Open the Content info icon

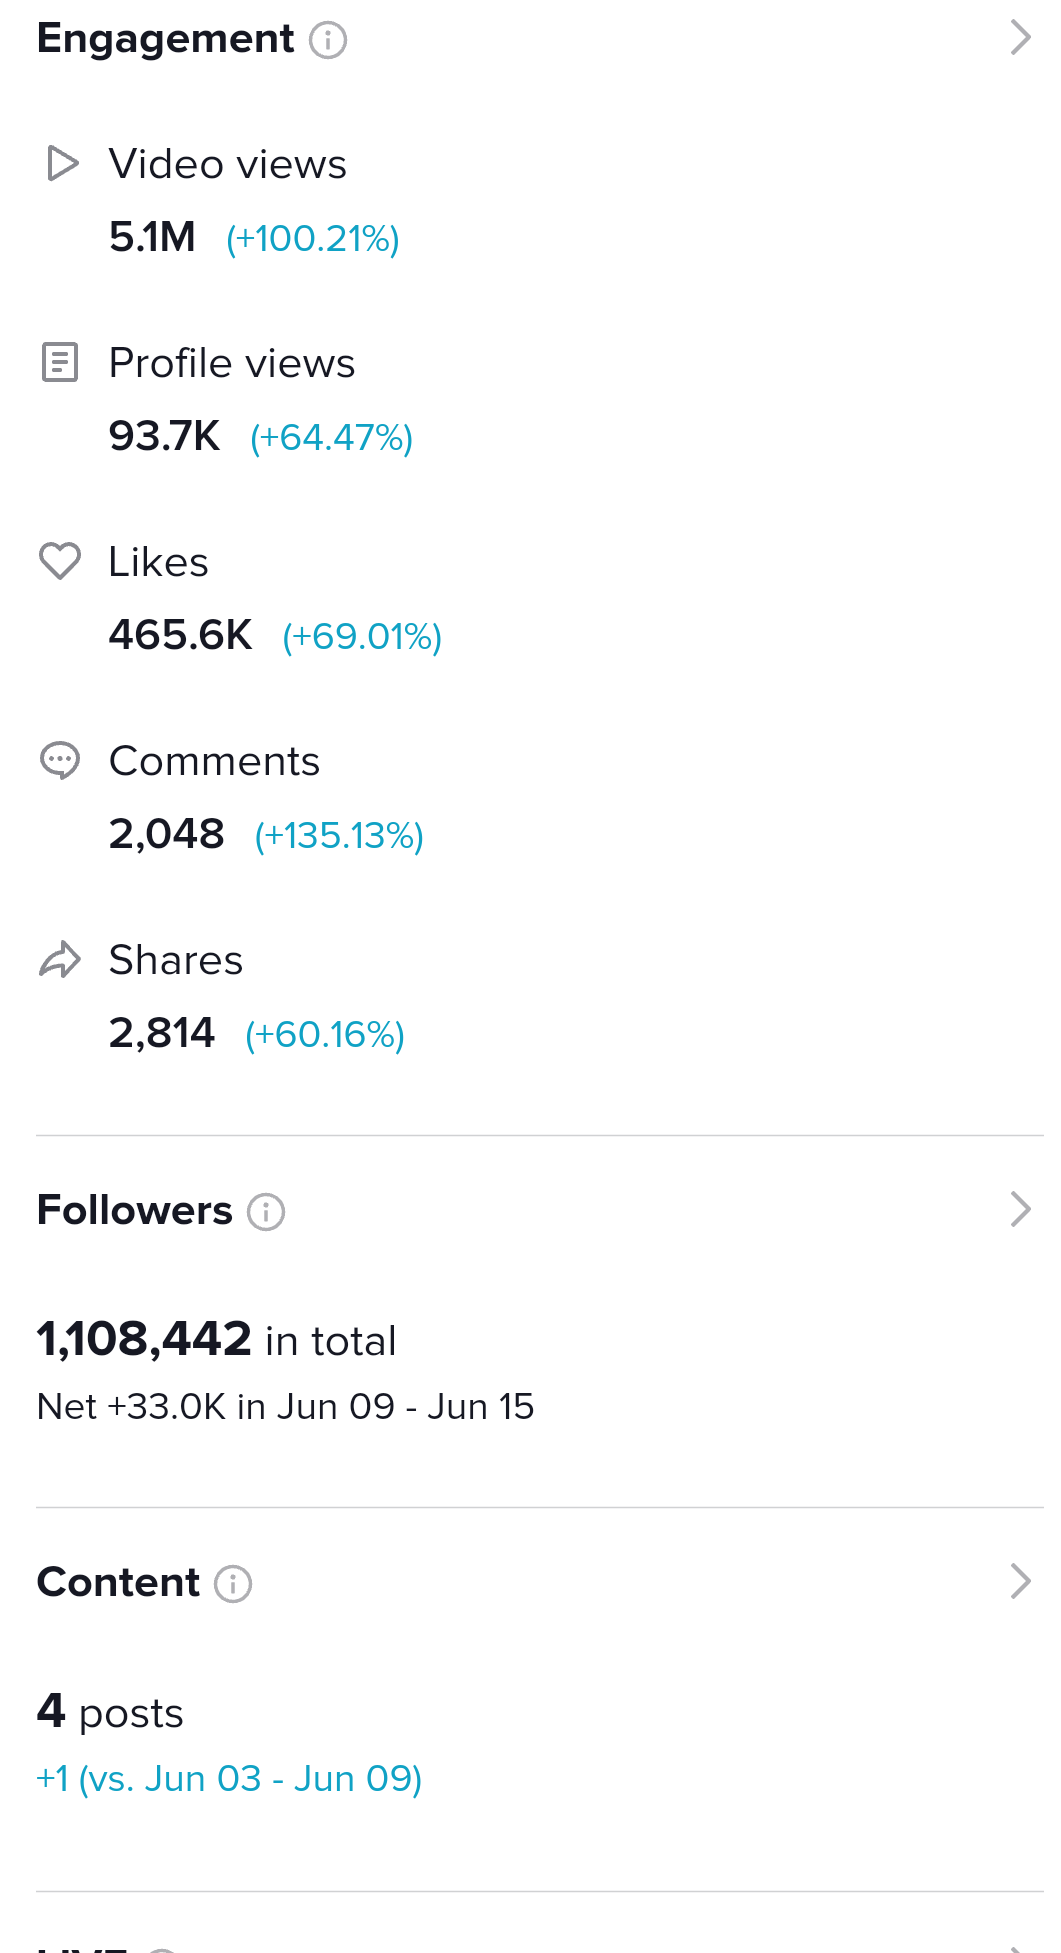point(233,1584)
